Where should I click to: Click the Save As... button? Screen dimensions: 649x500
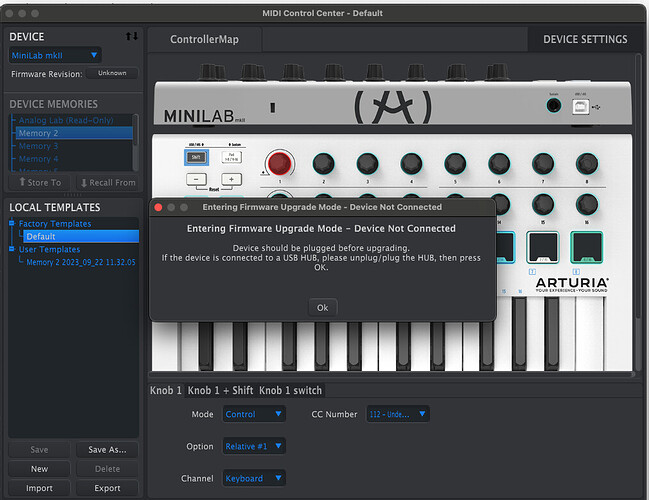pyautogui.click(x=107, y=450)
